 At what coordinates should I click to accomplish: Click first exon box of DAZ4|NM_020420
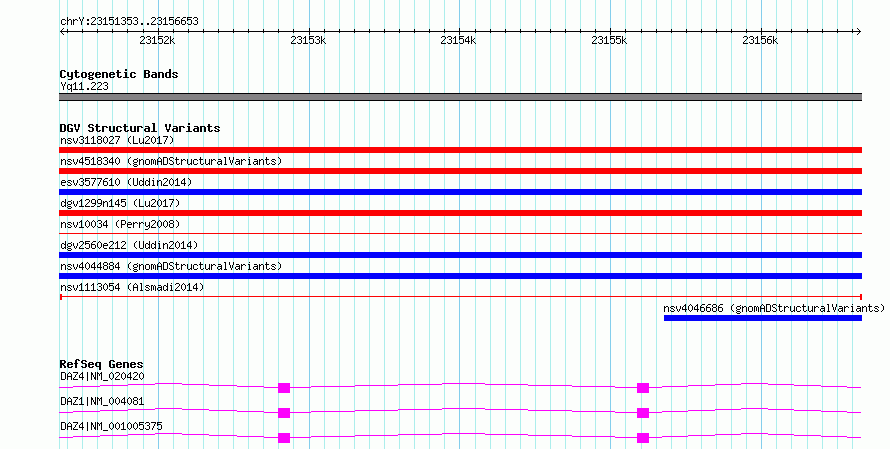(x=284, y=388)
